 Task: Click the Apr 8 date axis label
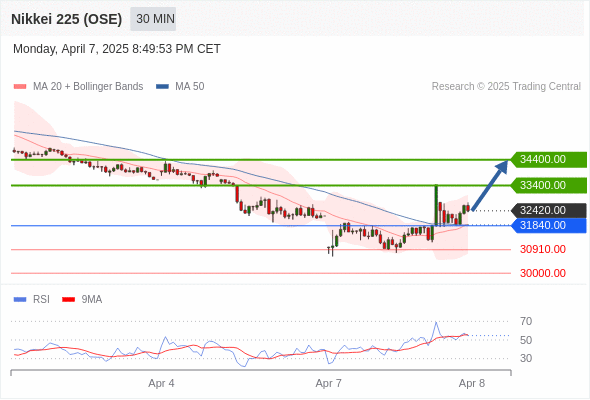pos(472,383)
